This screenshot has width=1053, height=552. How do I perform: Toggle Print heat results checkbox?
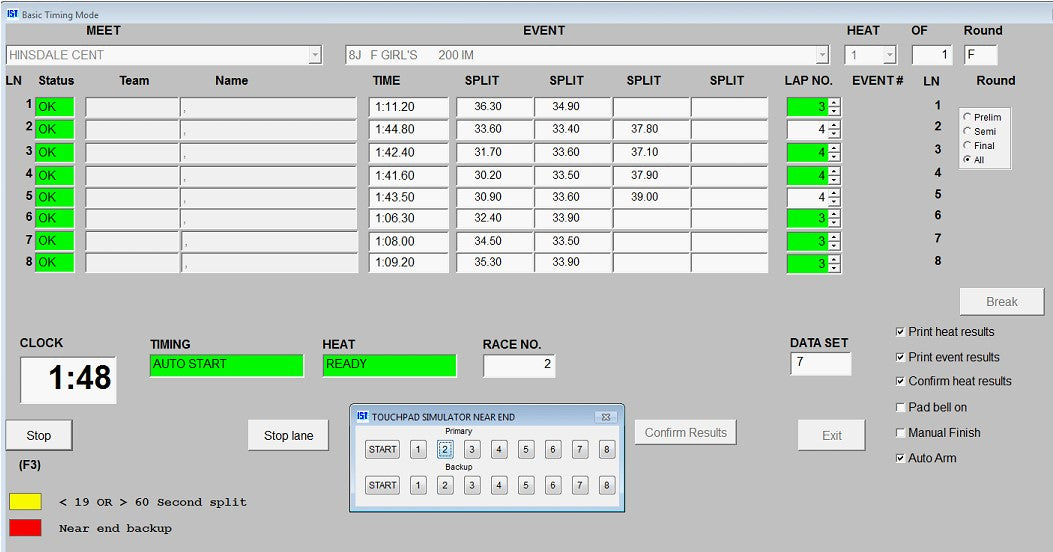click(x=901, y=332)
